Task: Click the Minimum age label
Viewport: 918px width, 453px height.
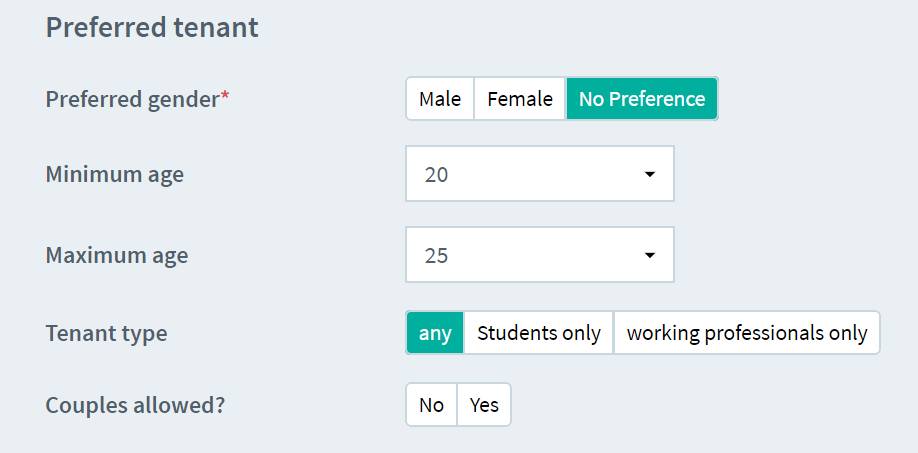Action: pyautogui.click(x=115, y=174)
